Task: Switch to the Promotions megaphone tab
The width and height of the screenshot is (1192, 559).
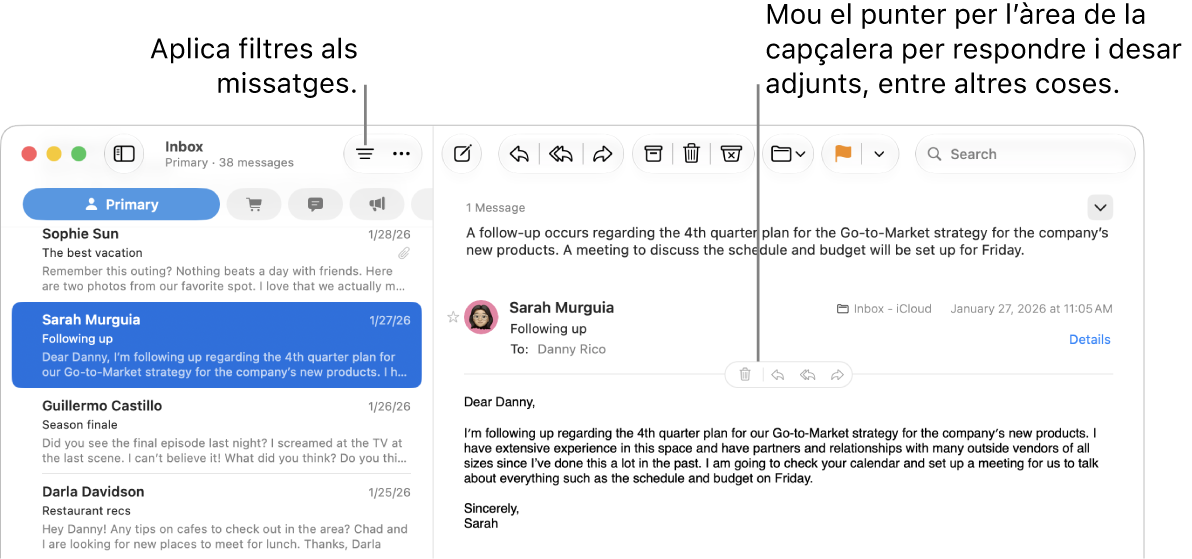Action: [377, 205]
